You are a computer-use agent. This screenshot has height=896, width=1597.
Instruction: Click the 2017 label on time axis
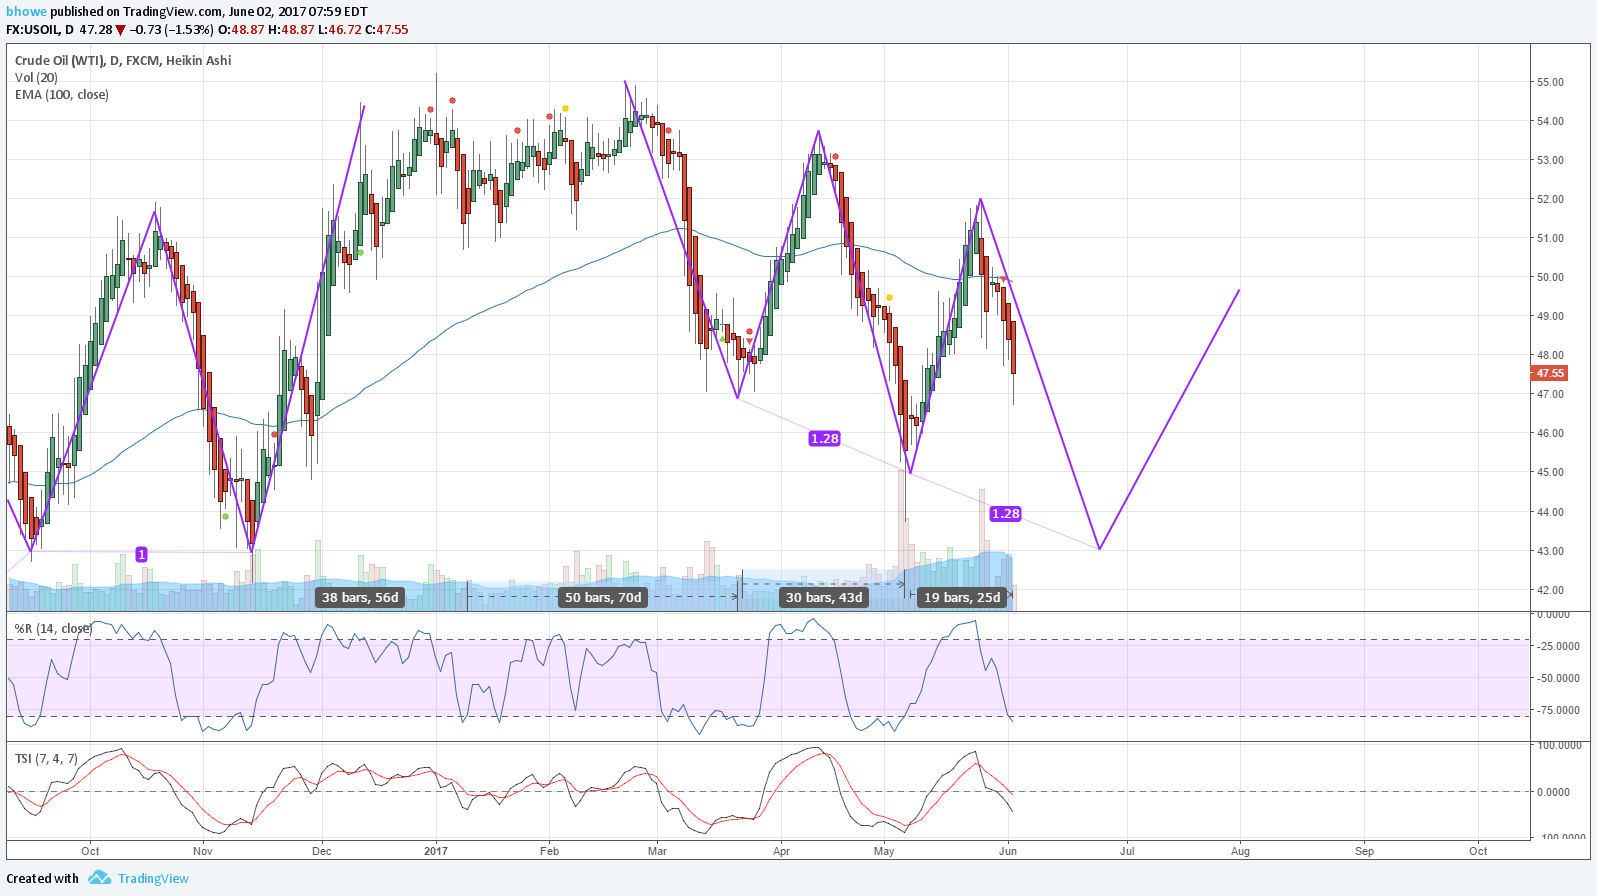436,851
